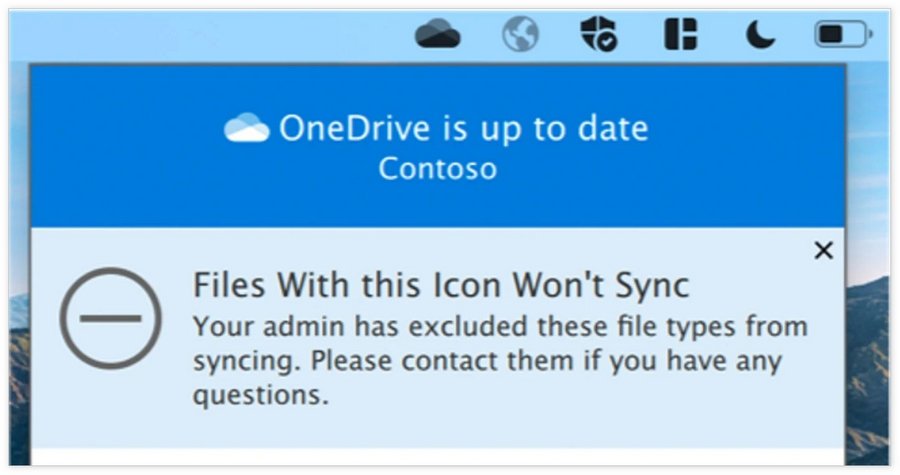Viewport: 900px width, 475px height.
Task: Click the white cloud logo in blue header
Action: click(x=247, y=128)
